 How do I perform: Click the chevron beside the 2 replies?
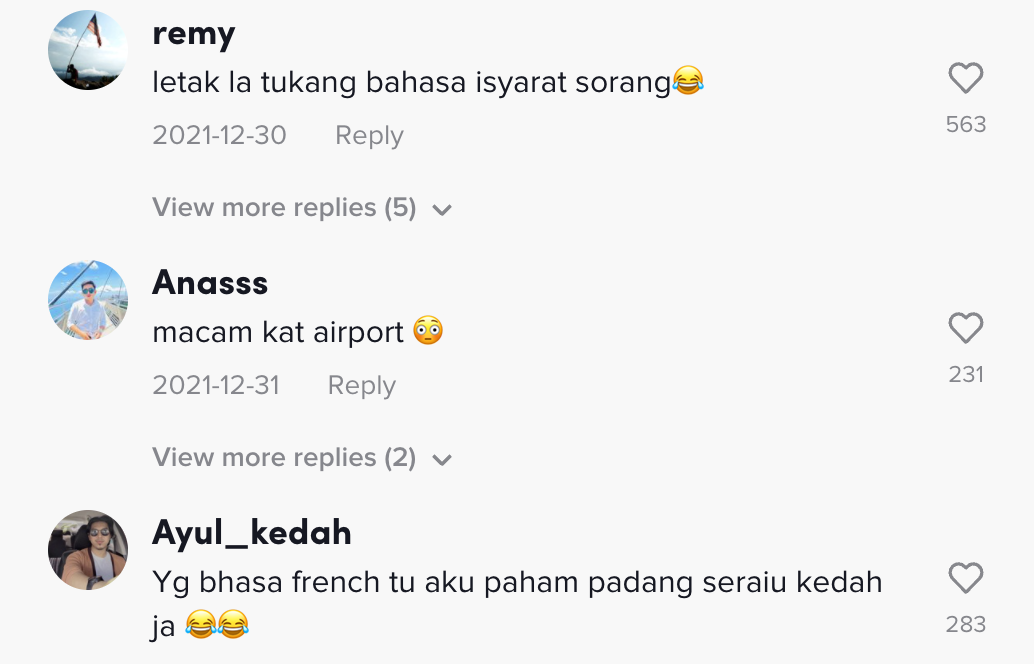[x=442, y=460]
